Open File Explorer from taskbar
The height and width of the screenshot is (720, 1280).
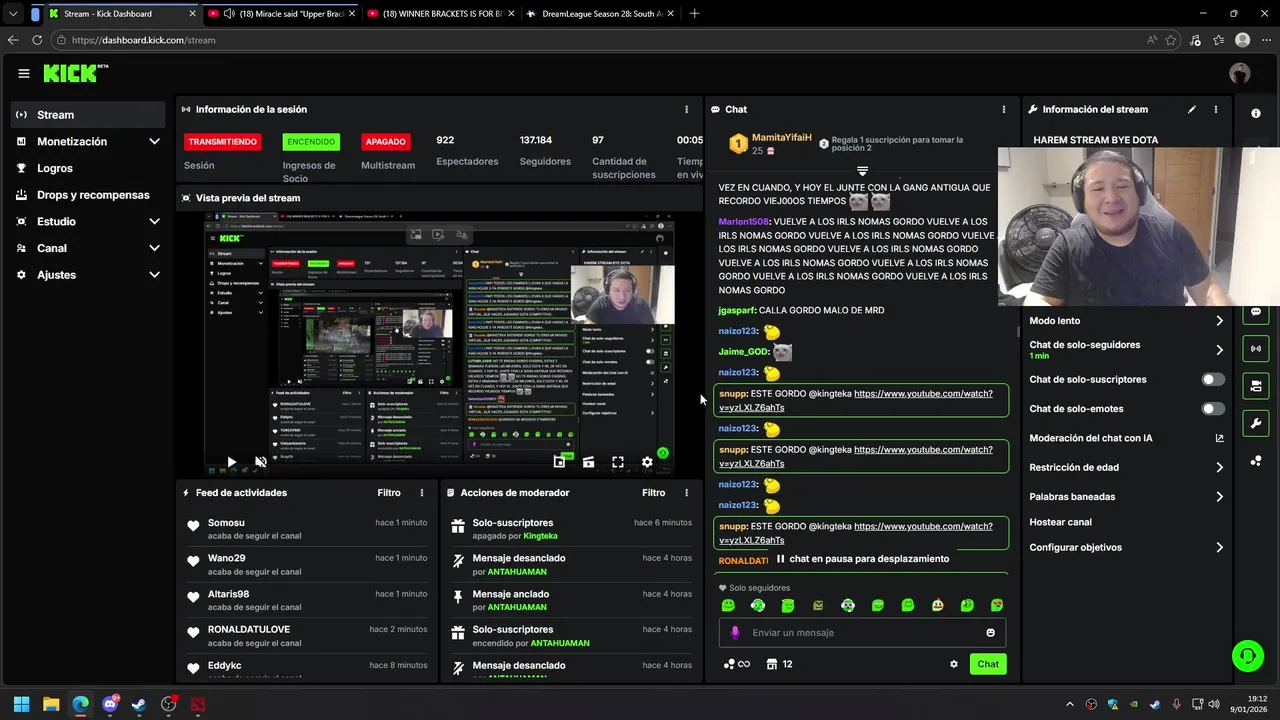click(51, 704)
